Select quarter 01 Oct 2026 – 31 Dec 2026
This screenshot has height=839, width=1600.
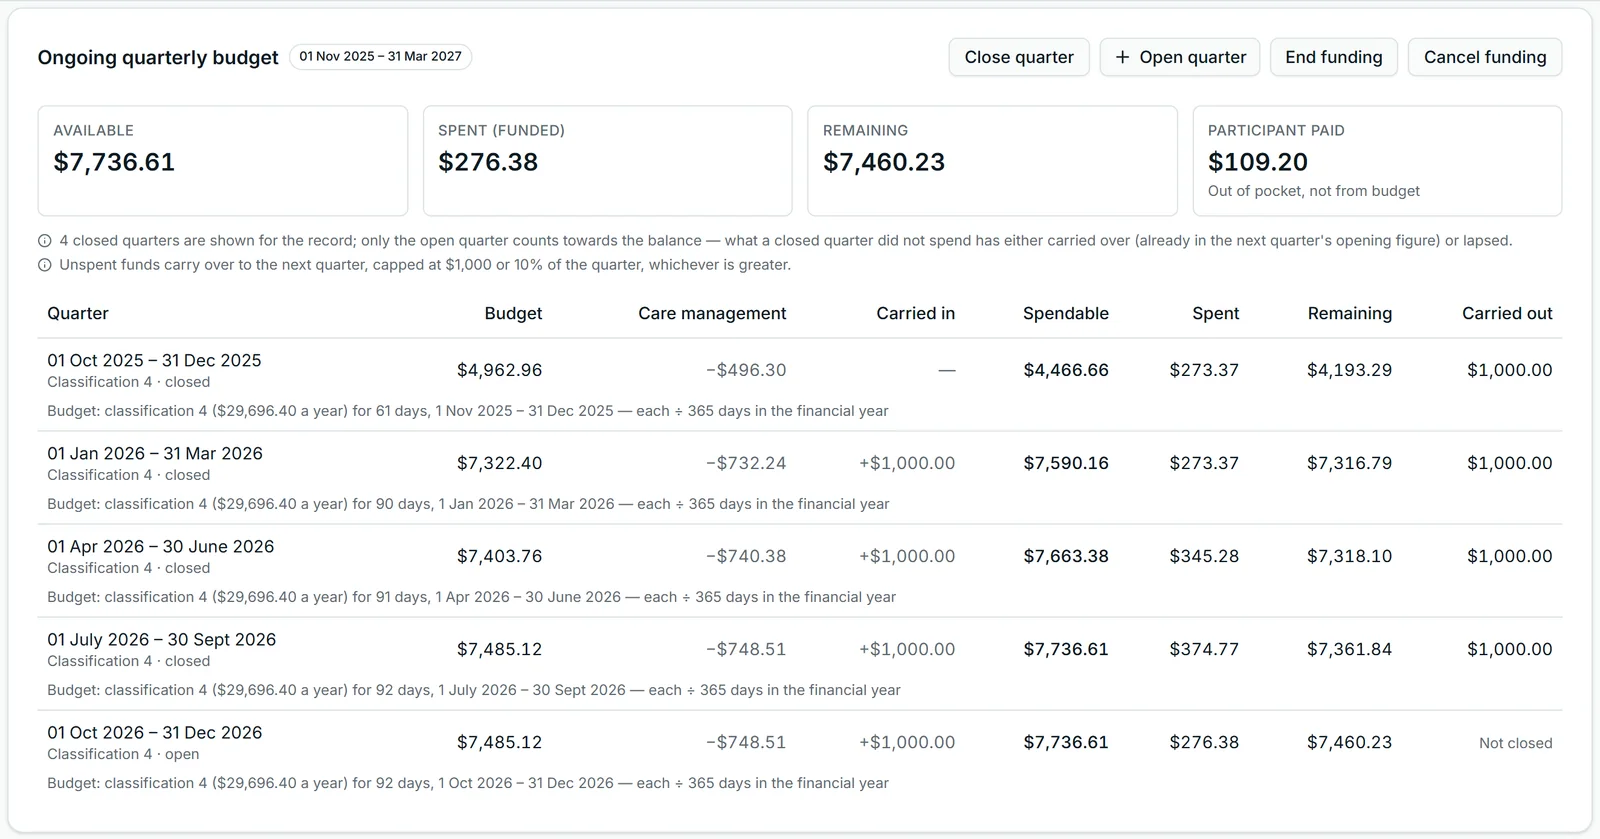(x=155, y=732)
